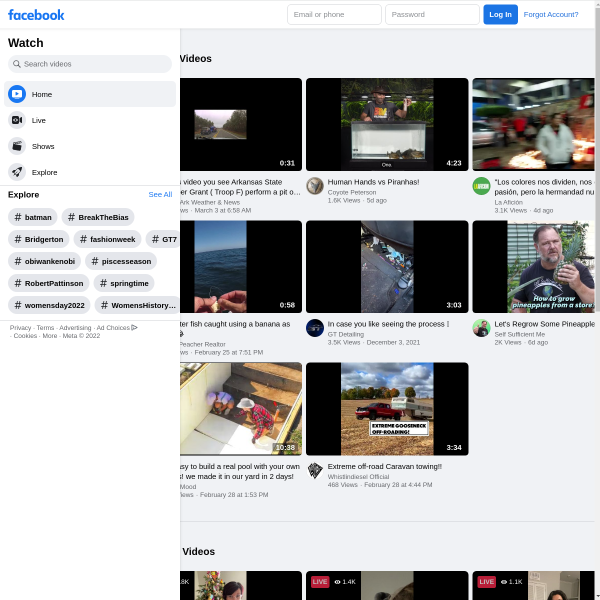Open Extreme off-road Caravan towing title

[x=385, y=466]
